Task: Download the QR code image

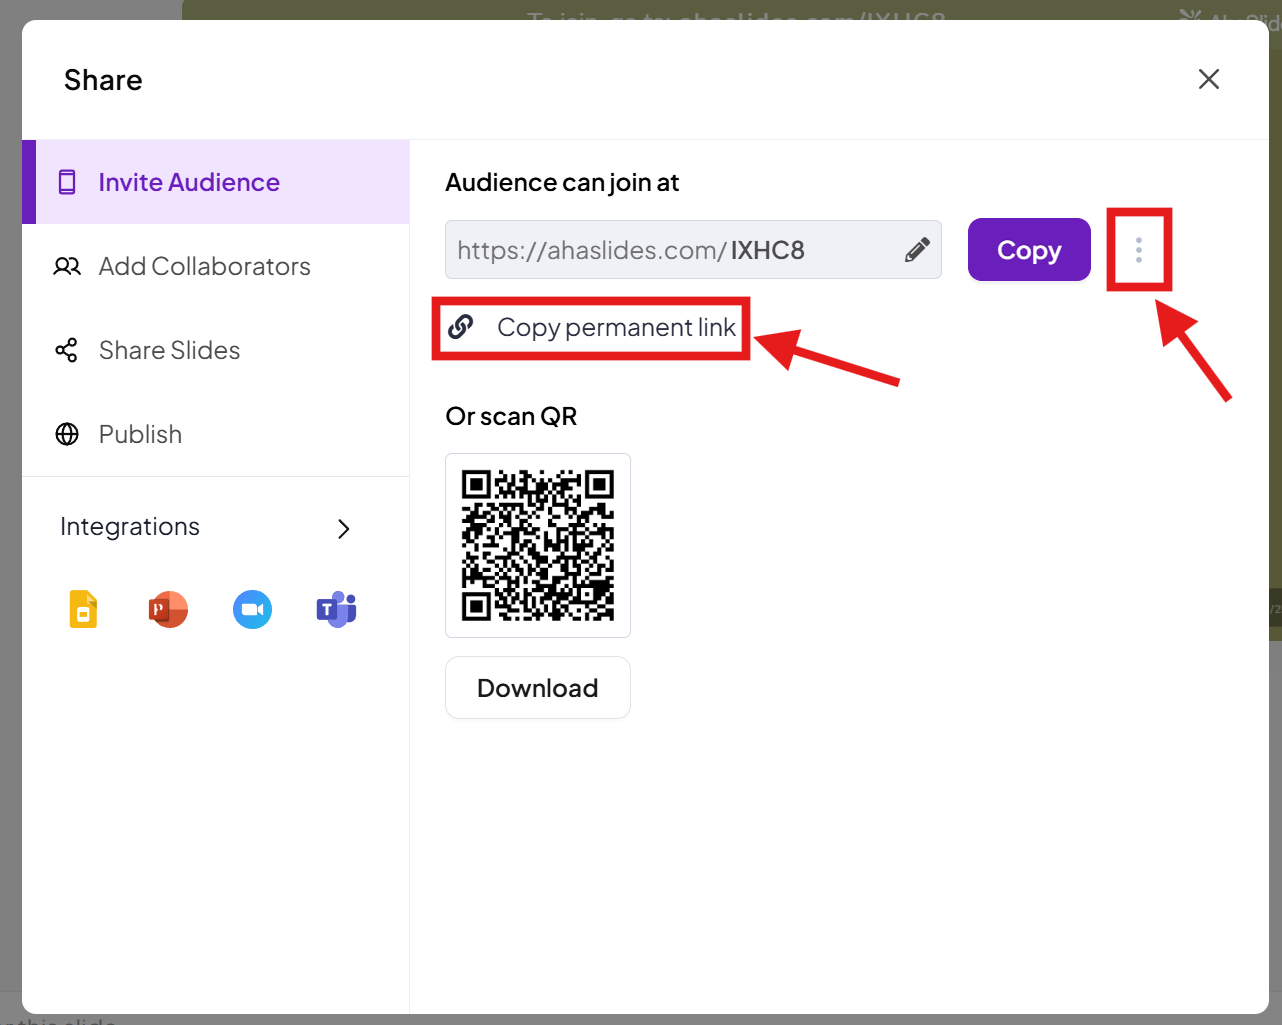Action: (x=537, y=688)
